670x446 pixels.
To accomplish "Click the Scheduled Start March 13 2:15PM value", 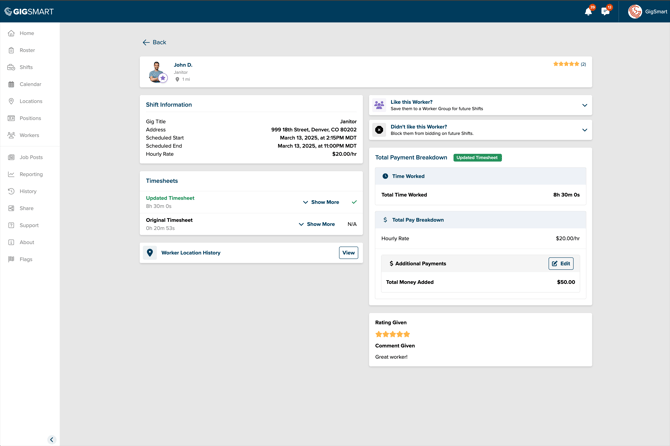I will (318, 138).
